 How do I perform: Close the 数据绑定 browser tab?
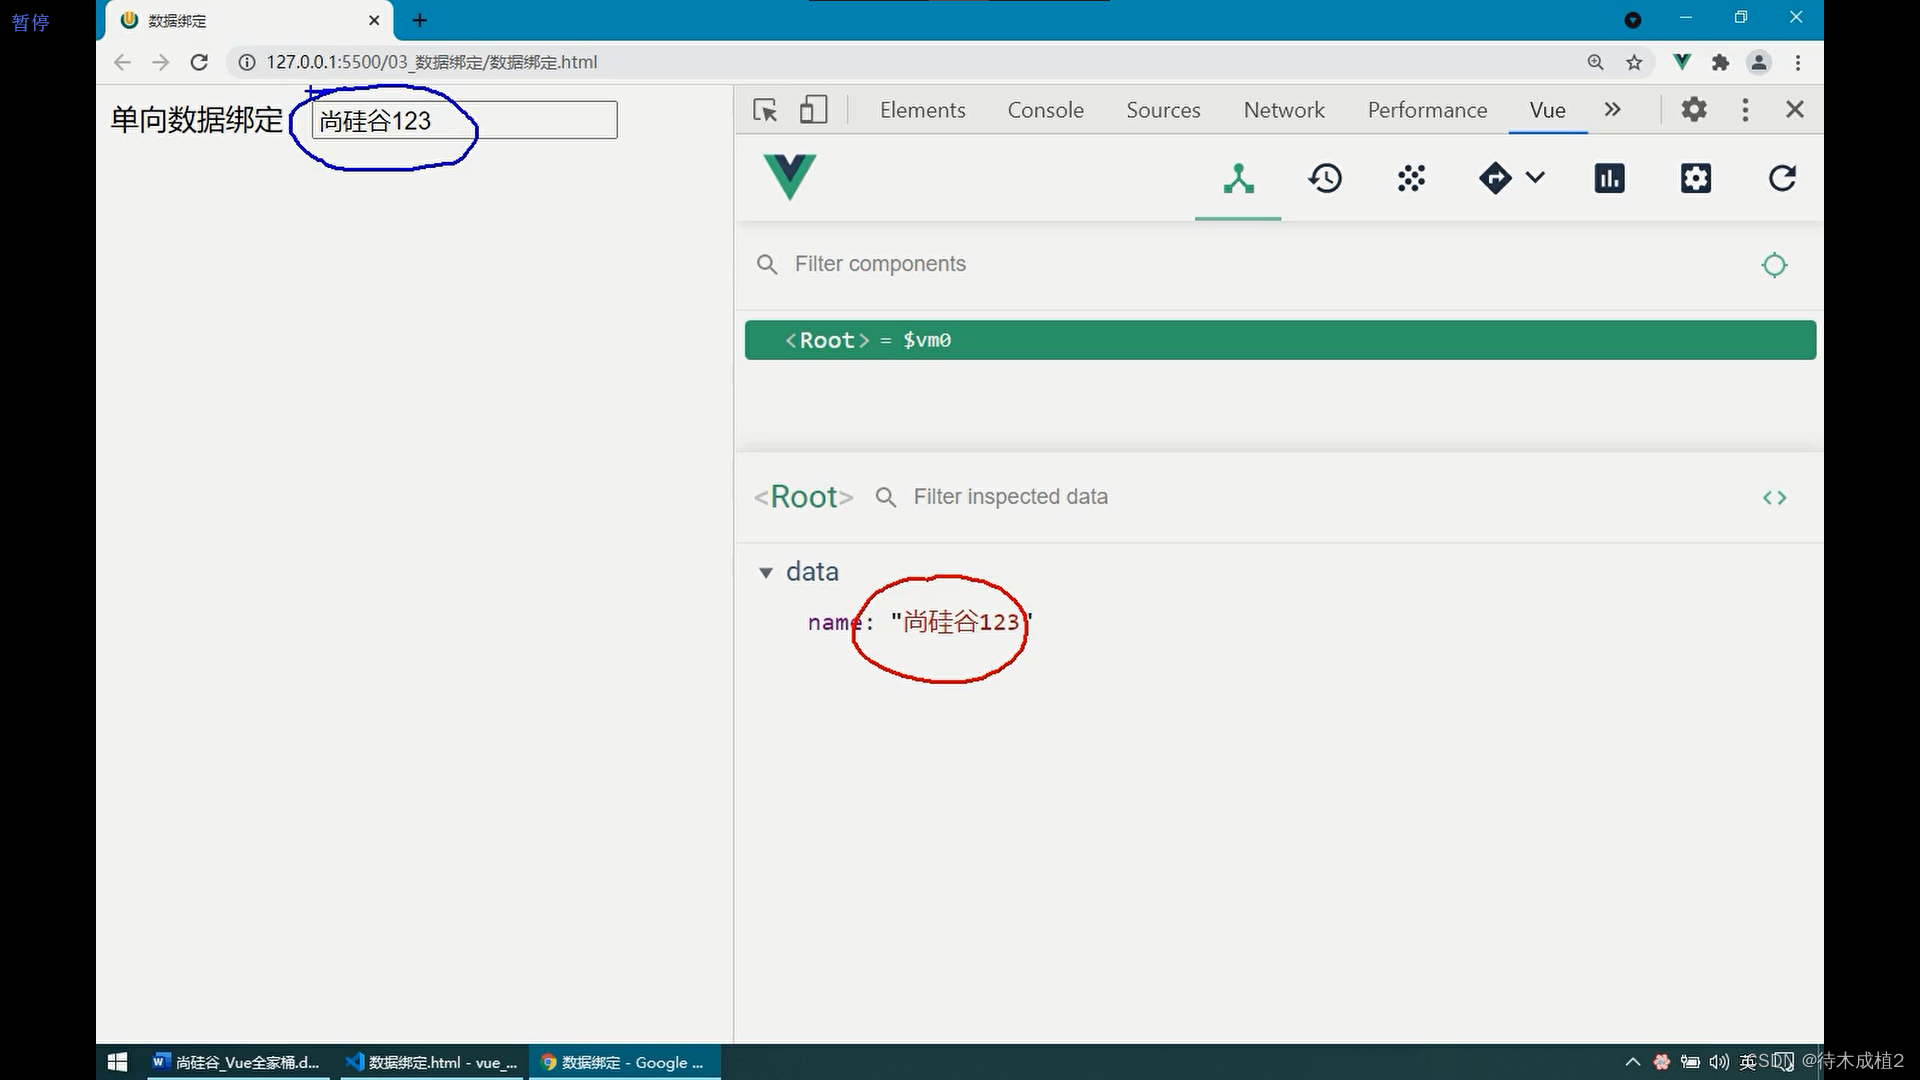374,20
